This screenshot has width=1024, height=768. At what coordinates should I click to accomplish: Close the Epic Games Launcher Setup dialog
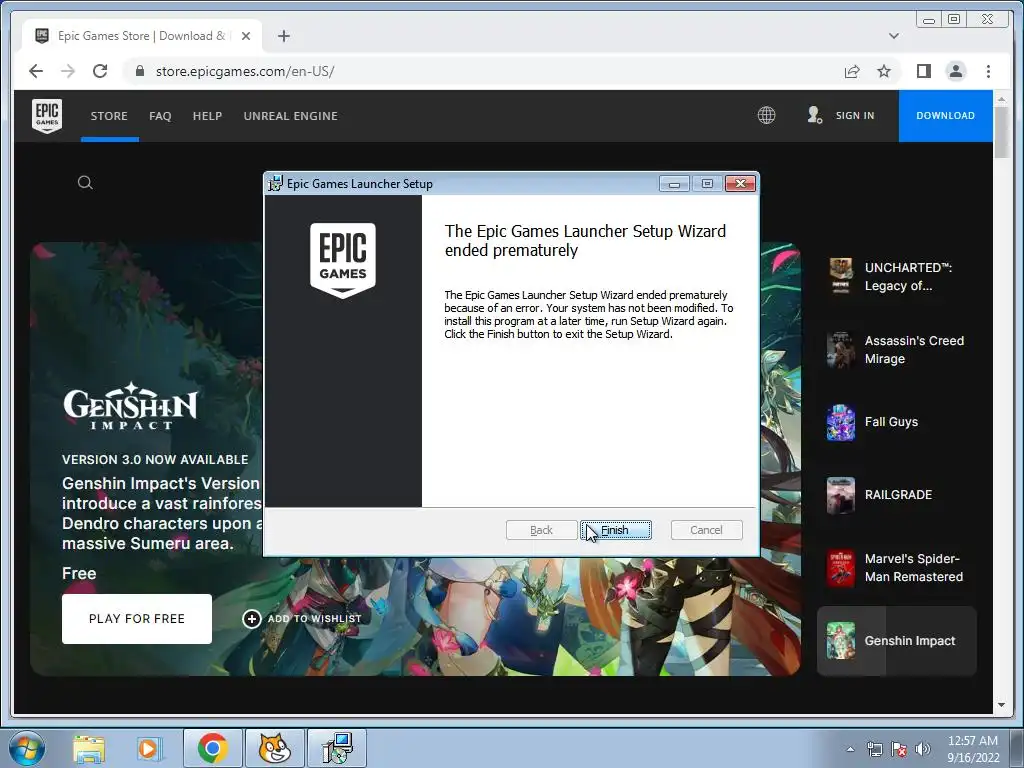(x=740, y=184)
